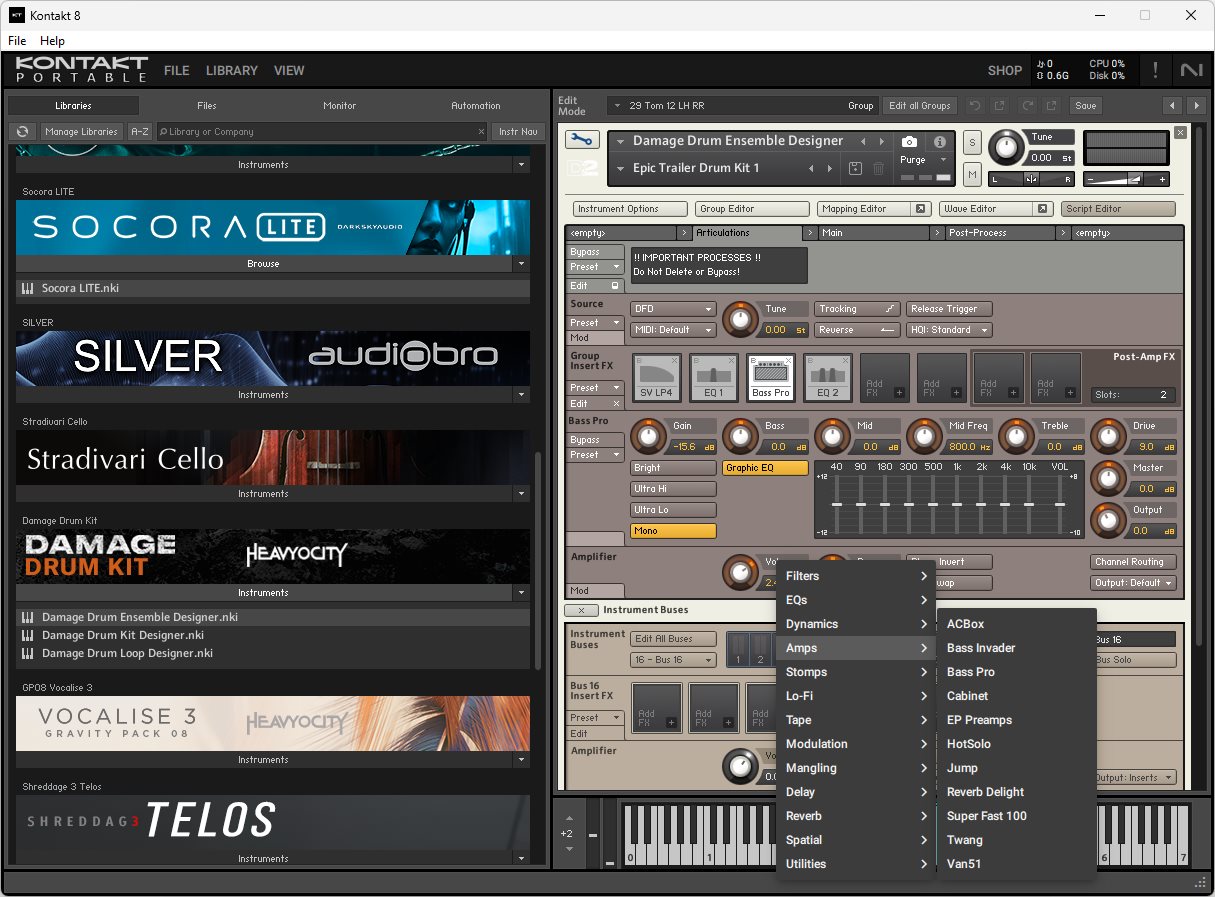This screenshot has height=897, width=1215.
Task: Open the Source Preset dropdown
Action: click(x=597, y=323)
